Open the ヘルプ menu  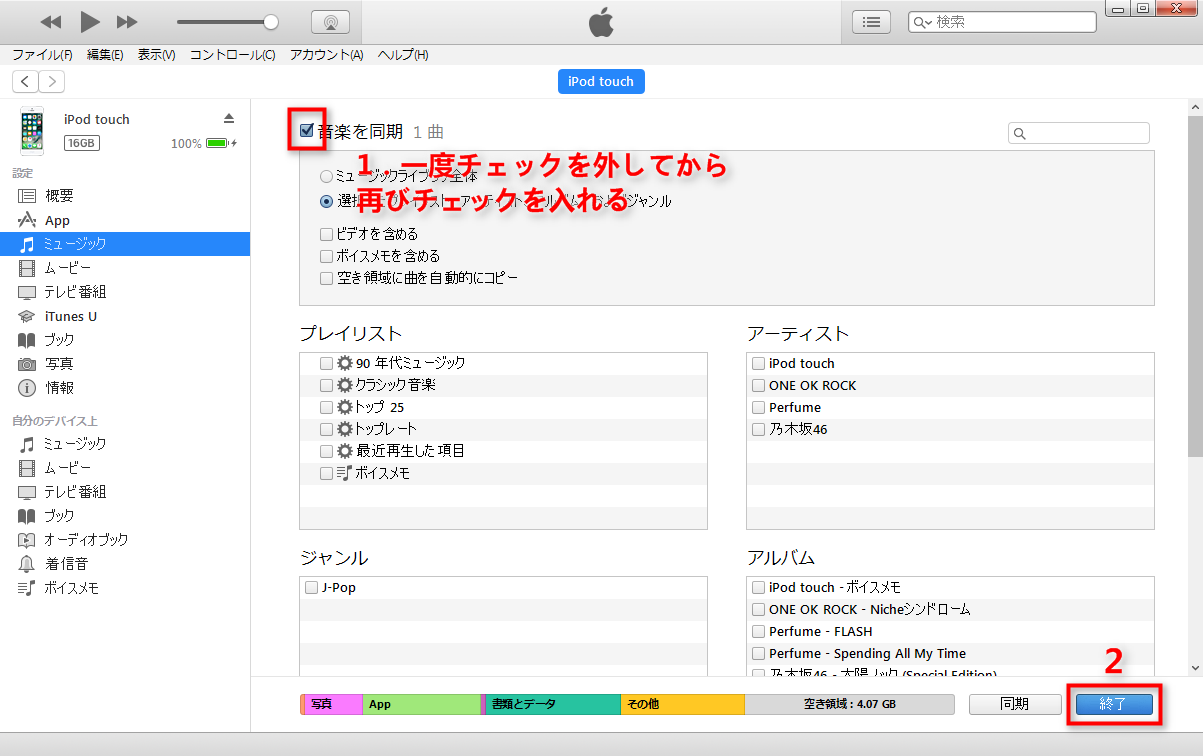click(x=403, y=55)
